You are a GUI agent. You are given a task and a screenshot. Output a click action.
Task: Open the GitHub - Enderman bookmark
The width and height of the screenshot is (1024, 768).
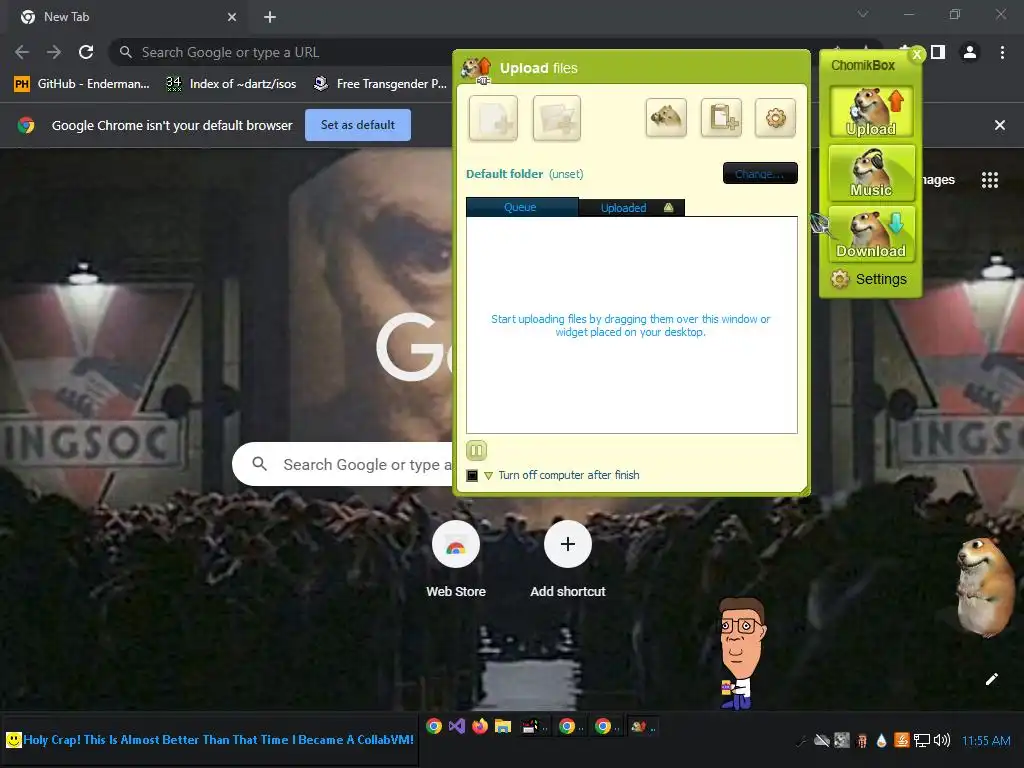82,84
